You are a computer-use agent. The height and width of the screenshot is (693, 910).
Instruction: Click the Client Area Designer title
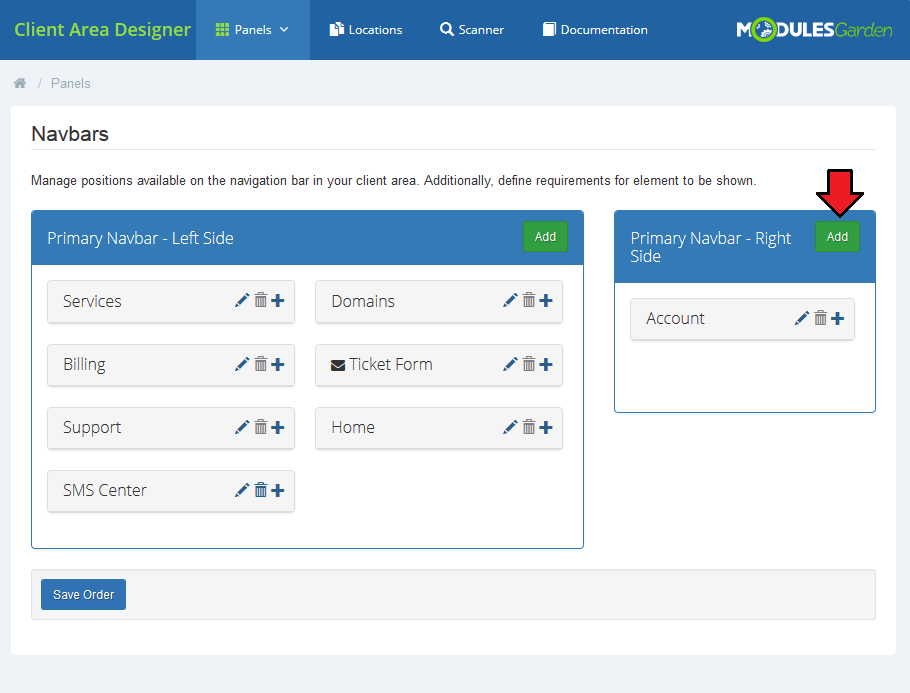(102, 30)
